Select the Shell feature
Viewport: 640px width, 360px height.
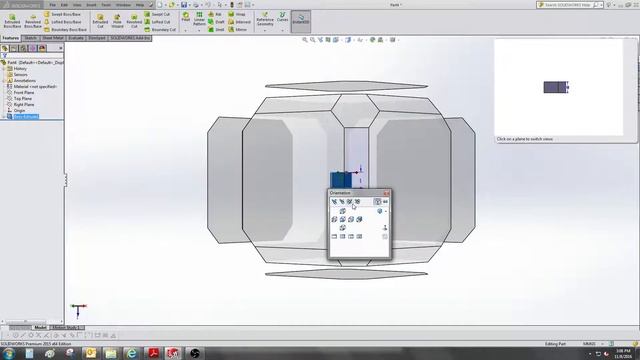click(x=216, y=29)
